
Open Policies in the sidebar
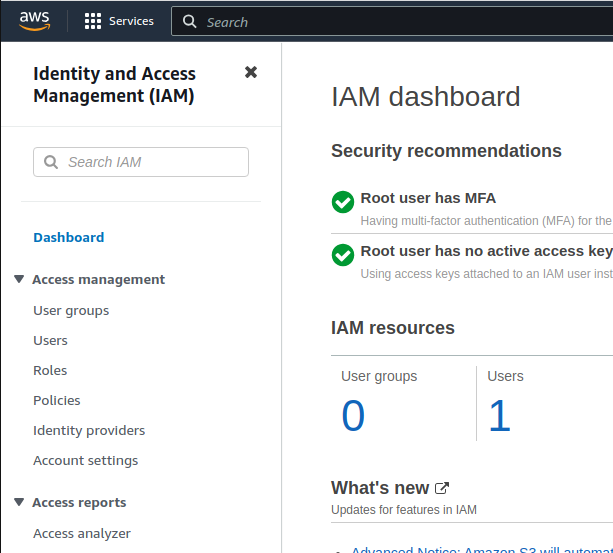coord(57,400)
